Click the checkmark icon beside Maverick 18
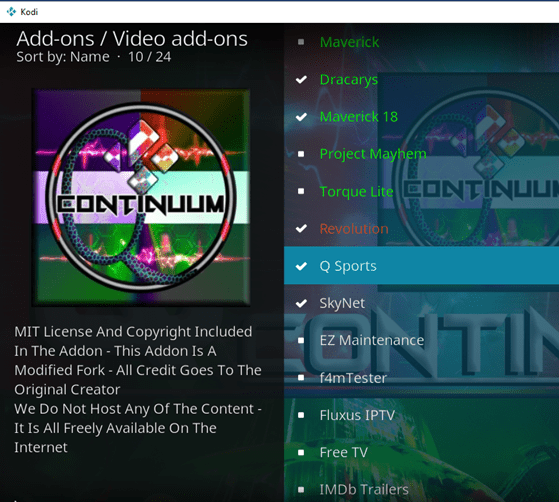This screenshot has height=502, width=559. click(x=301, y=117)
